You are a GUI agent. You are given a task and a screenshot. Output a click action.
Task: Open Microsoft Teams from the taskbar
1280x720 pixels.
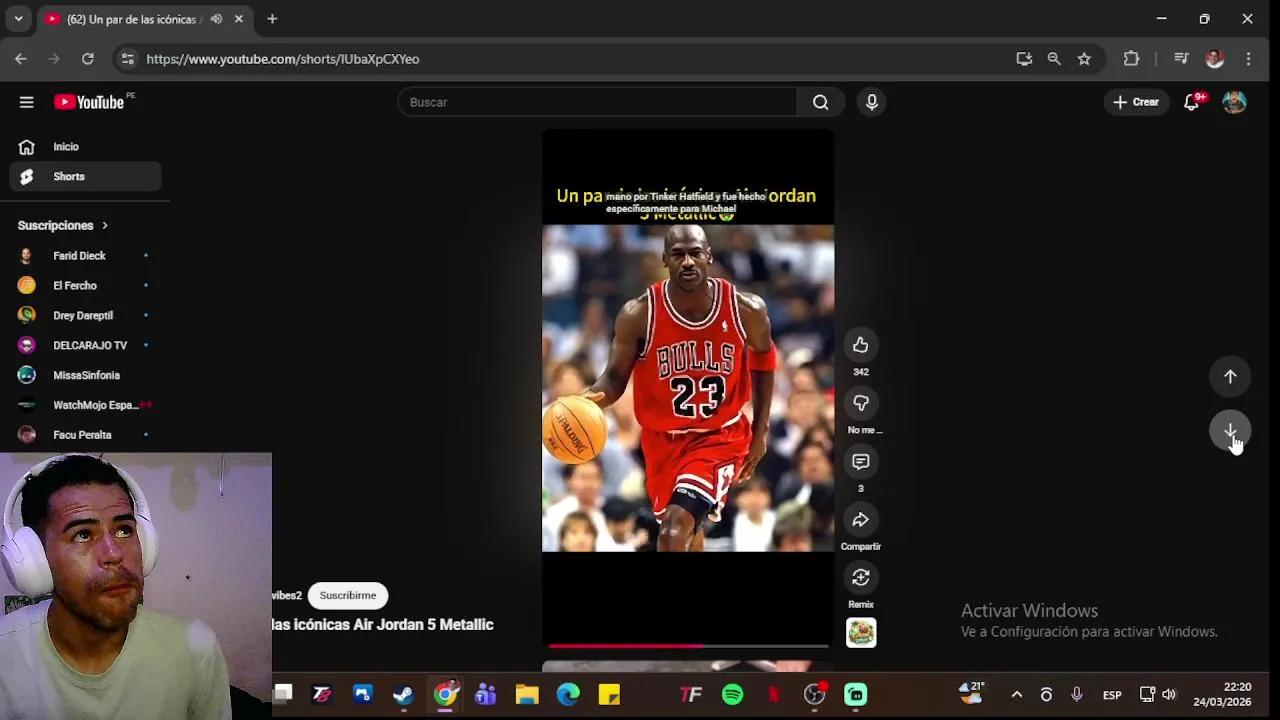click(x=486, y=695)
